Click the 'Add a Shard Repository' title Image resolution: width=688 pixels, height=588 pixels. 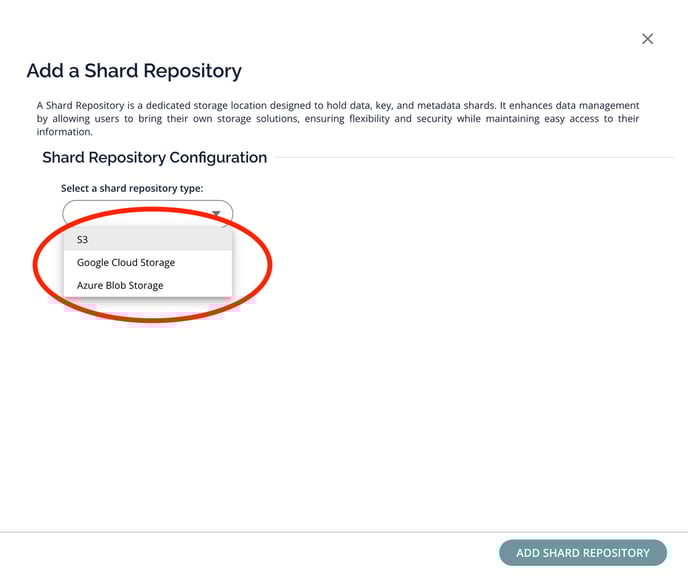134,71
